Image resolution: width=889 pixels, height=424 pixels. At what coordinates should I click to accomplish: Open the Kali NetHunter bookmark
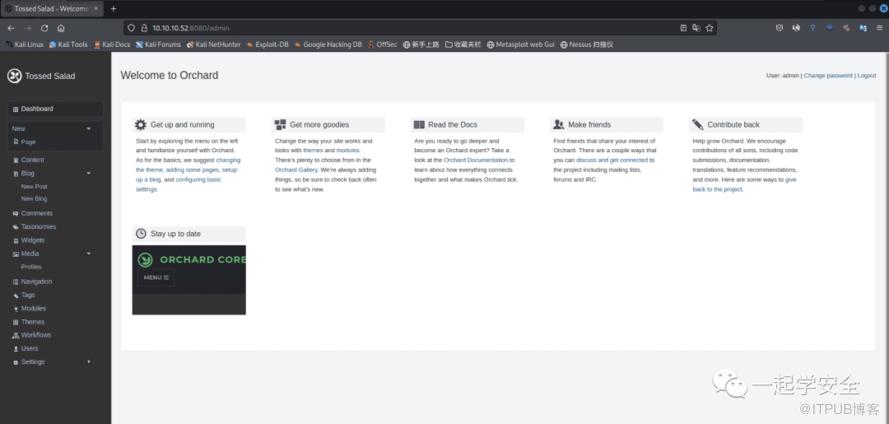coord(214,44)
